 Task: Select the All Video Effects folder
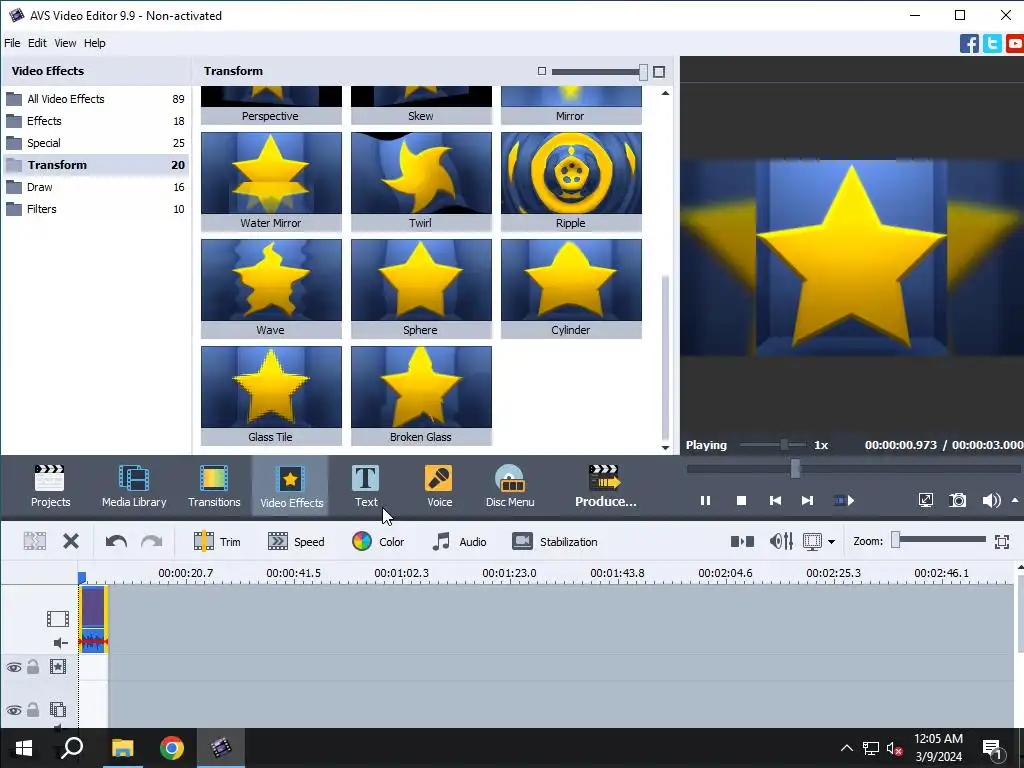click(x=95, y=99)
